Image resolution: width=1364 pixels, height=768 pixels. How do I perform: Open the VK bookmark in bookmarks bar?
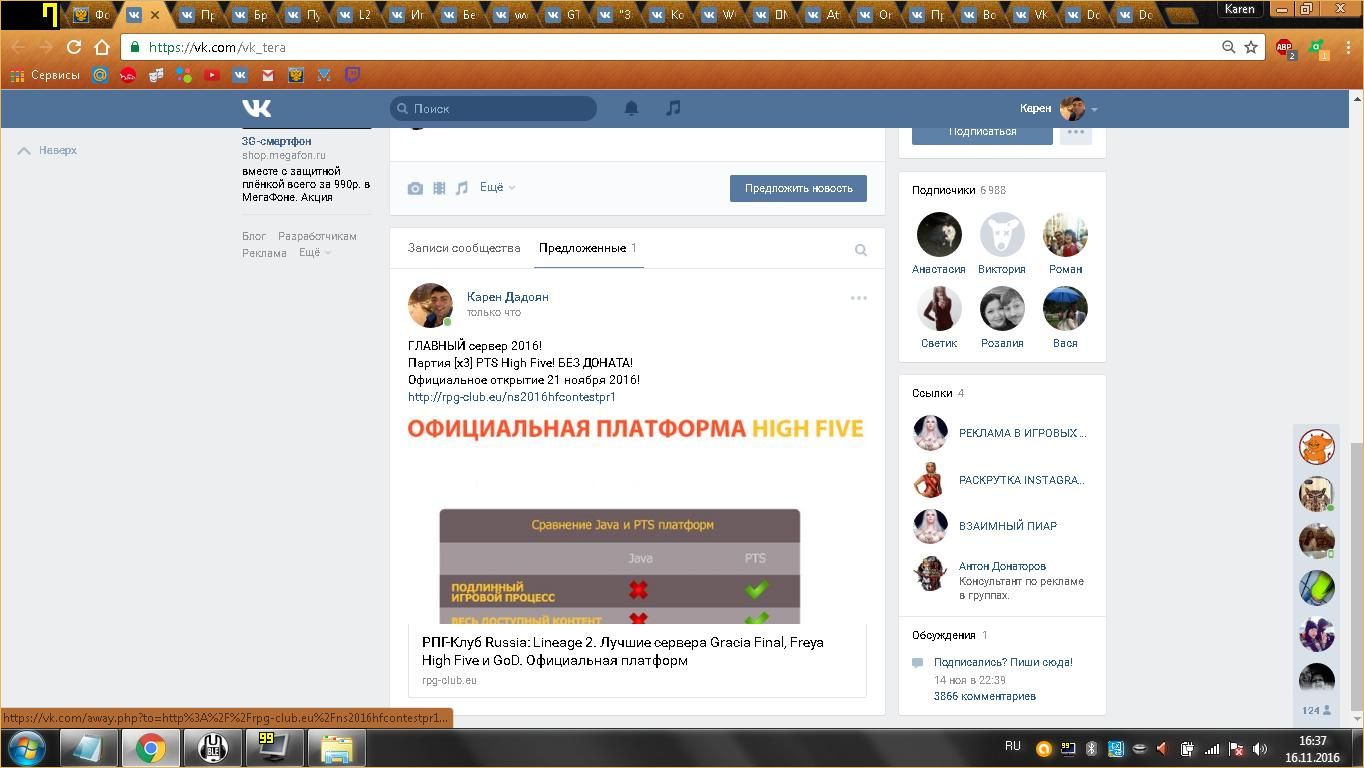tap(240, 75)
